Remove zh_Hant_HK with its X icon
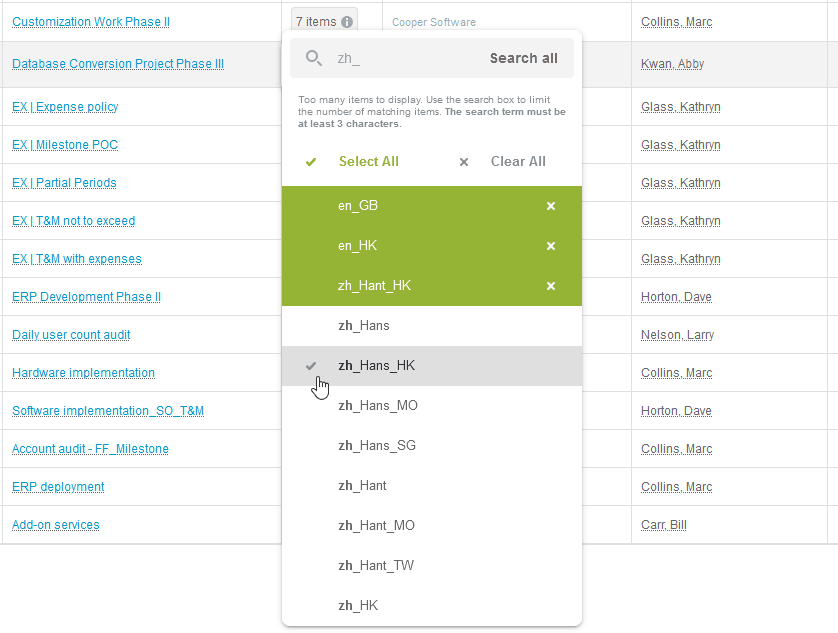The height and width of the screenshot is (633, 838). [551, 286]
